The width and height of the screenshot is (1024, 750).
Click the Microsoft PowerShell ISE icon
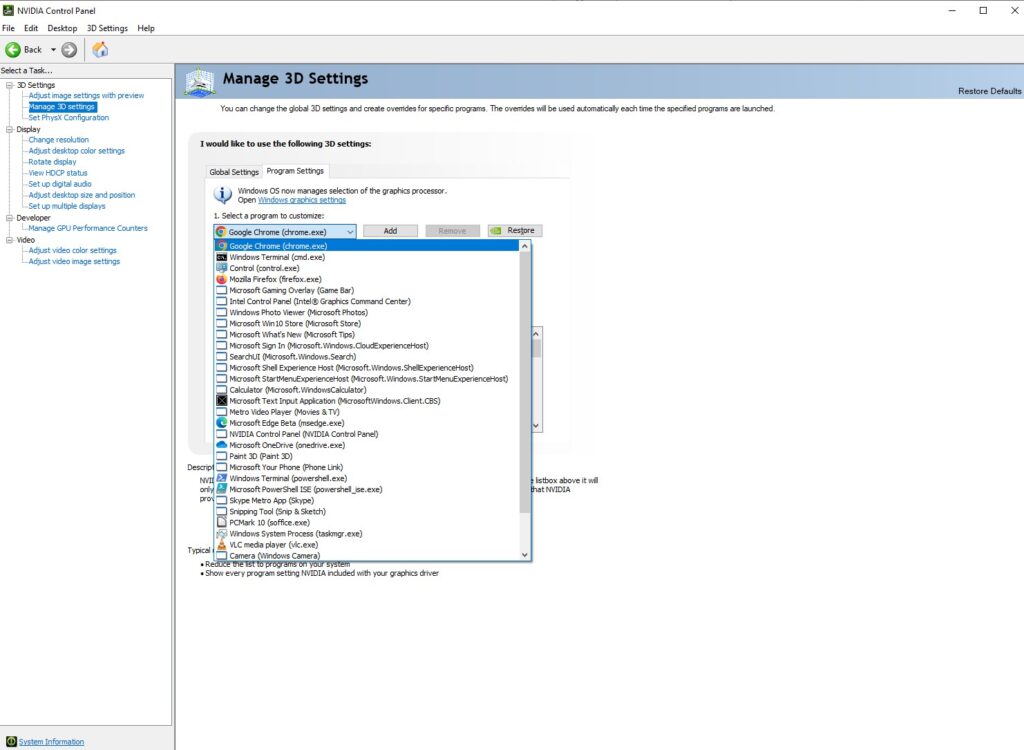pos(221,489)
